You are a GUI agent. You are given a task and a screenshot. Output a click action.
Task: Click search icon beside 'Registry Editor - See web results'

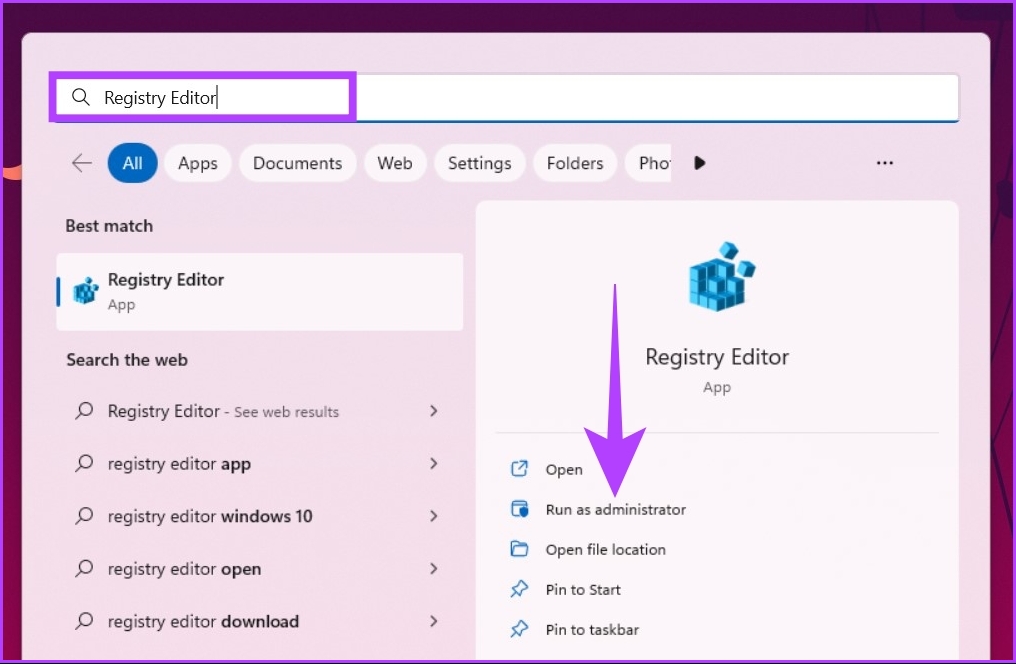click(x=84, y=411)
